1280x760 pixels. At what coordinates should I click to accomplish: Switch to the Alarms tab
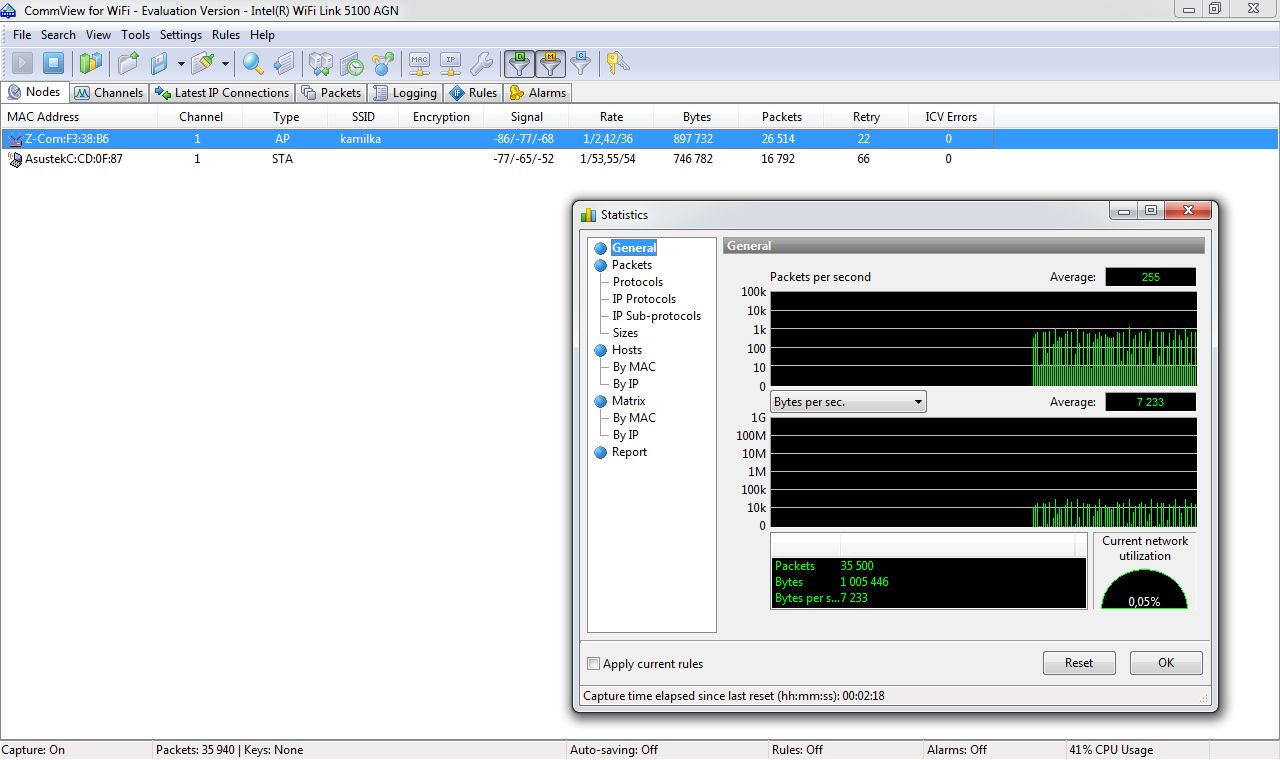(538, 93)
